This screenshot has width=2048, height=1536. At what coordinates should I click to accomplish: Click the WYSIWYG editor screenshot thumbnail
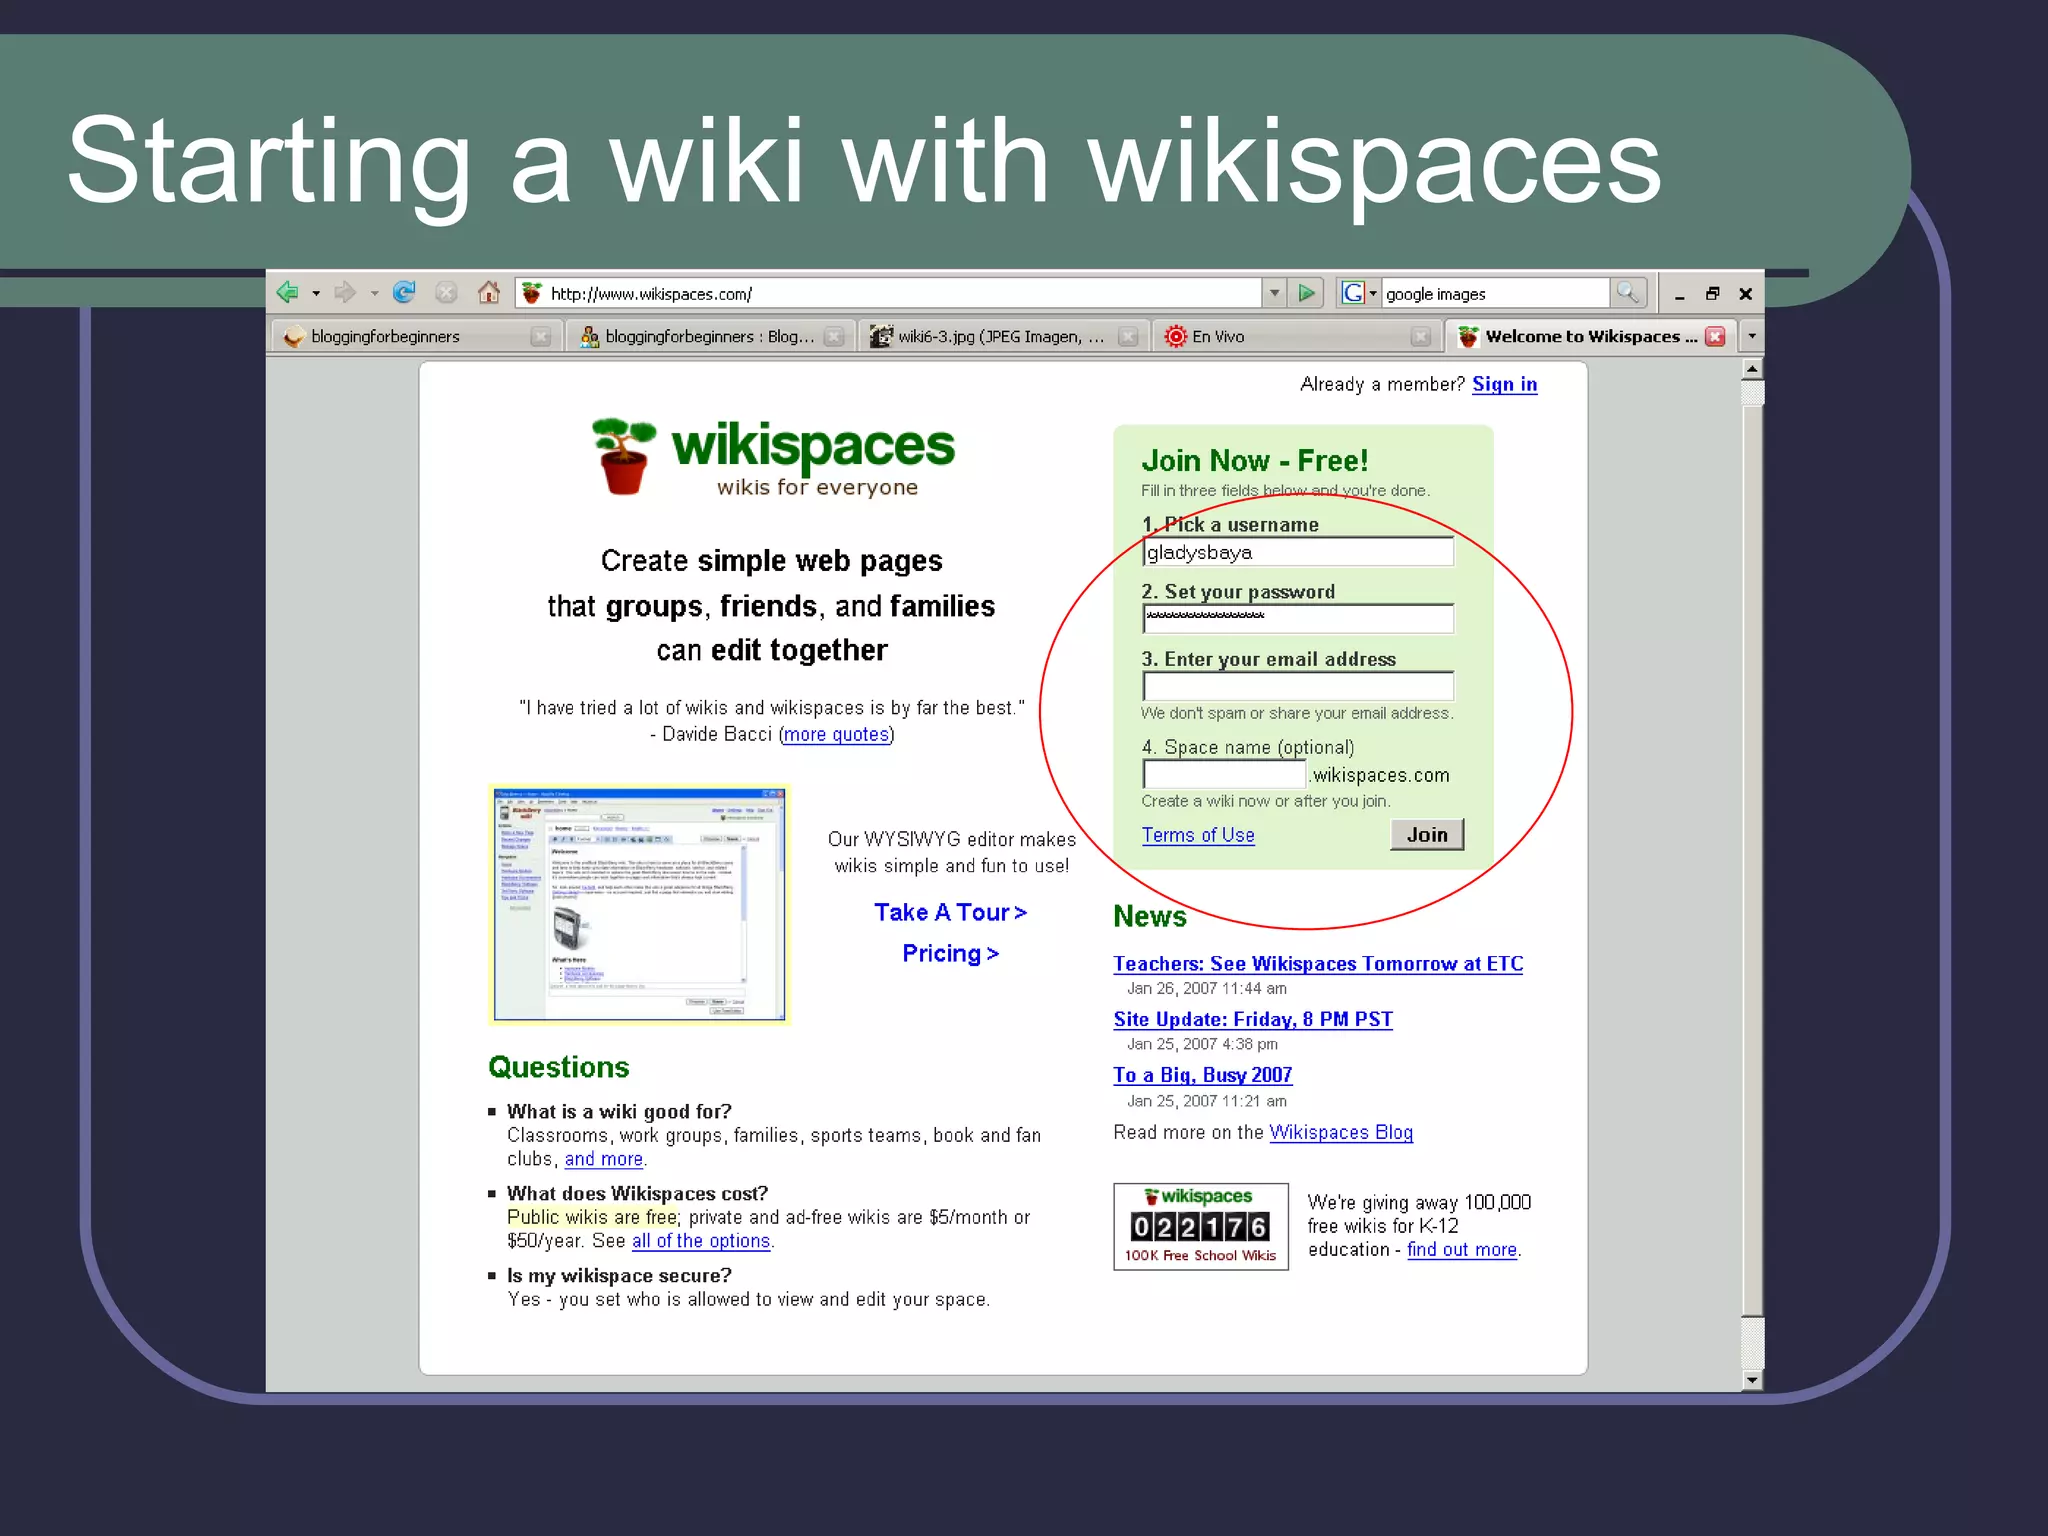[640, 905]
